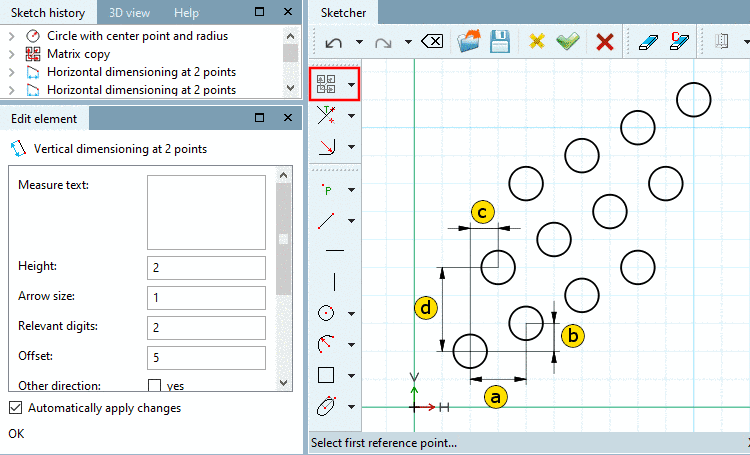Screen dimensions: 750x455
Task: Select the vertical line tool
Action: [334, 282]
